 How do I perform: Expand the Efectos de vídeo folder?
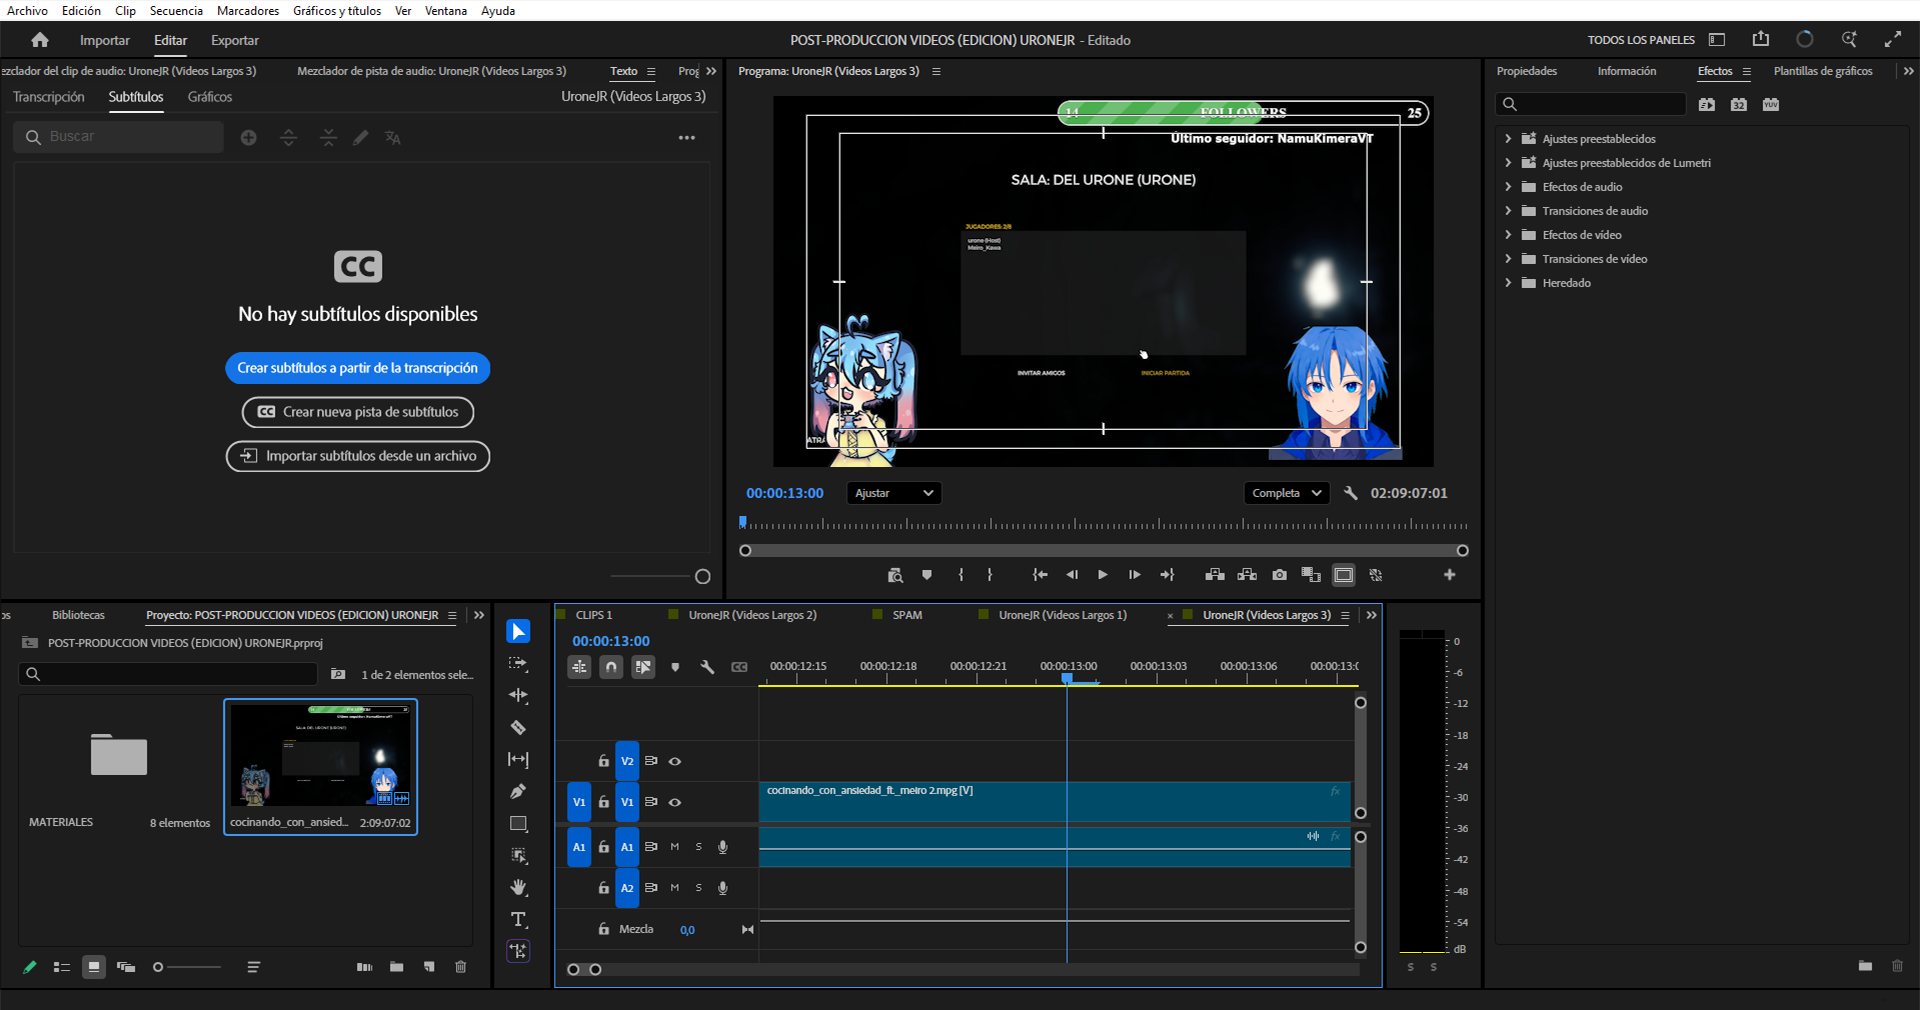1508,235
